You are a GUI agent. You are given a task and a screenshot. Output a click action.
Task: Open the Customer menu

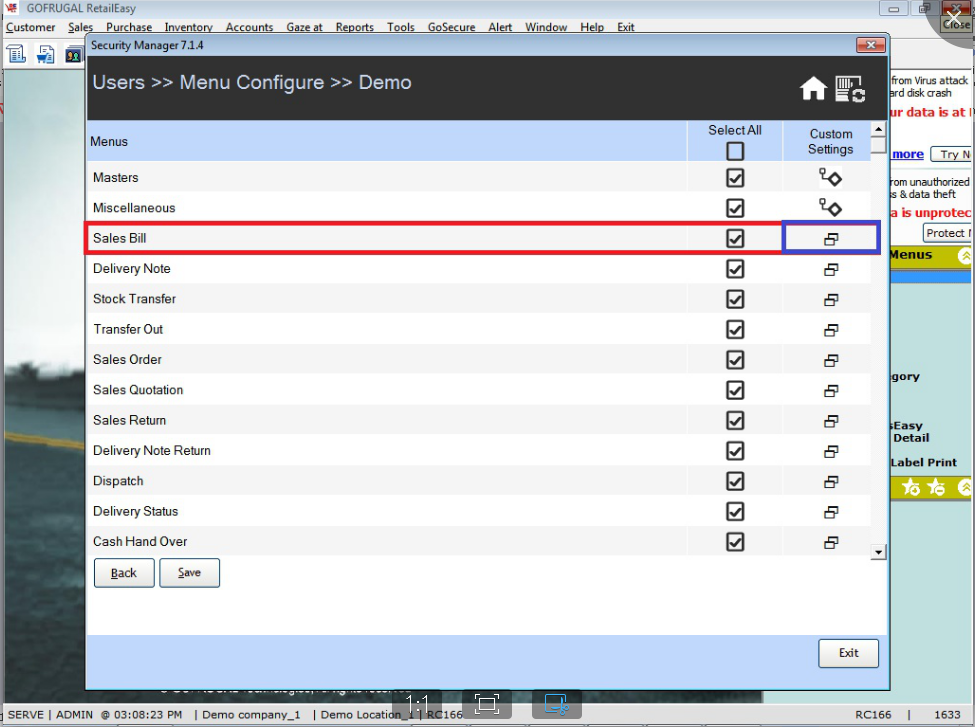tap(30, 27)
